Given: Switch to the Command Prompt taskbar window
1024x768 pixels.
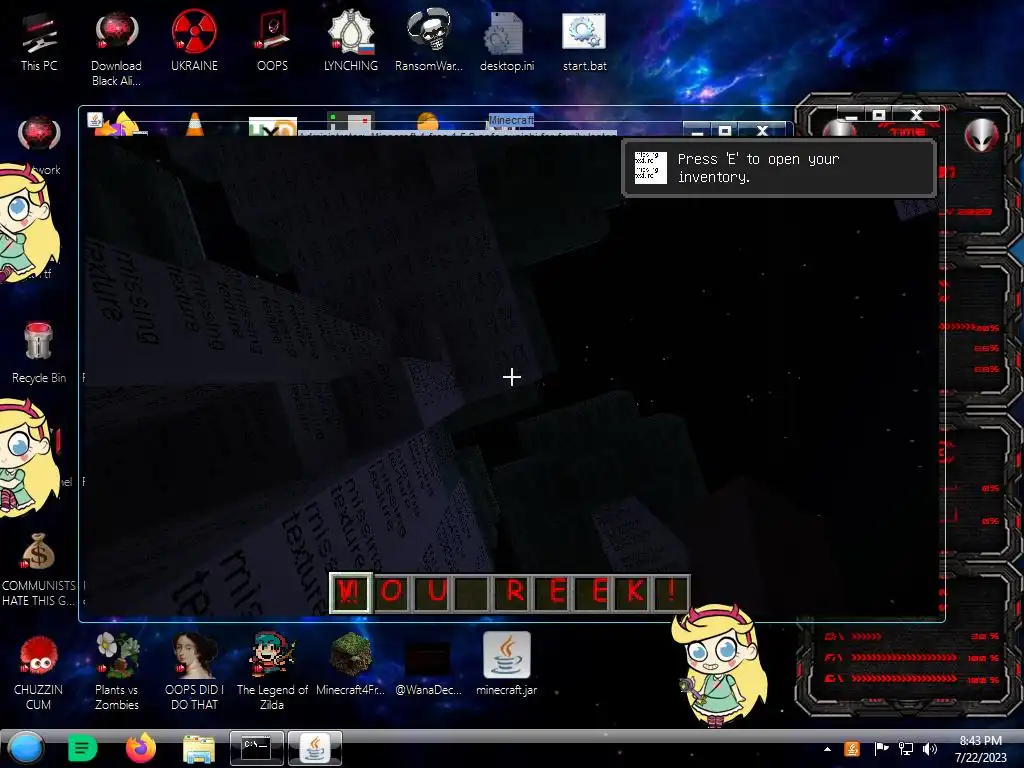Looking at the screenshot, I should 257,748.
